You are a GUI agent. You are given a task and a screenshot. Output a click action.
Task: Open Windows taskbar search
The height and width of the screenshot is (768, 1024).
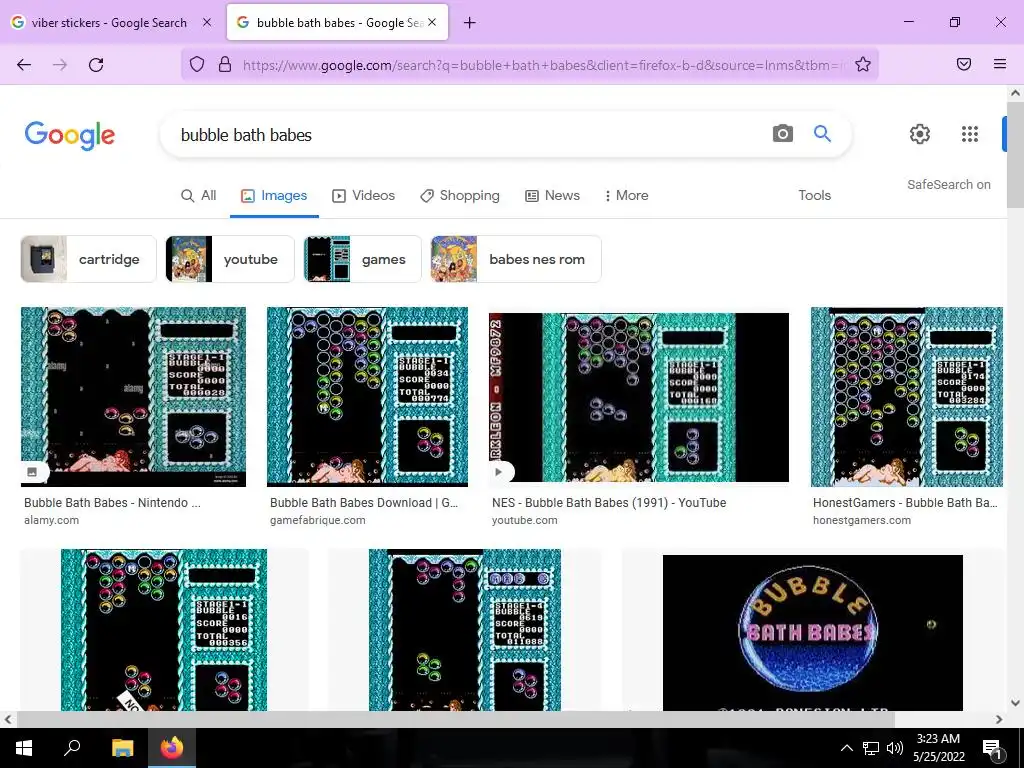(x=72, y=748)
